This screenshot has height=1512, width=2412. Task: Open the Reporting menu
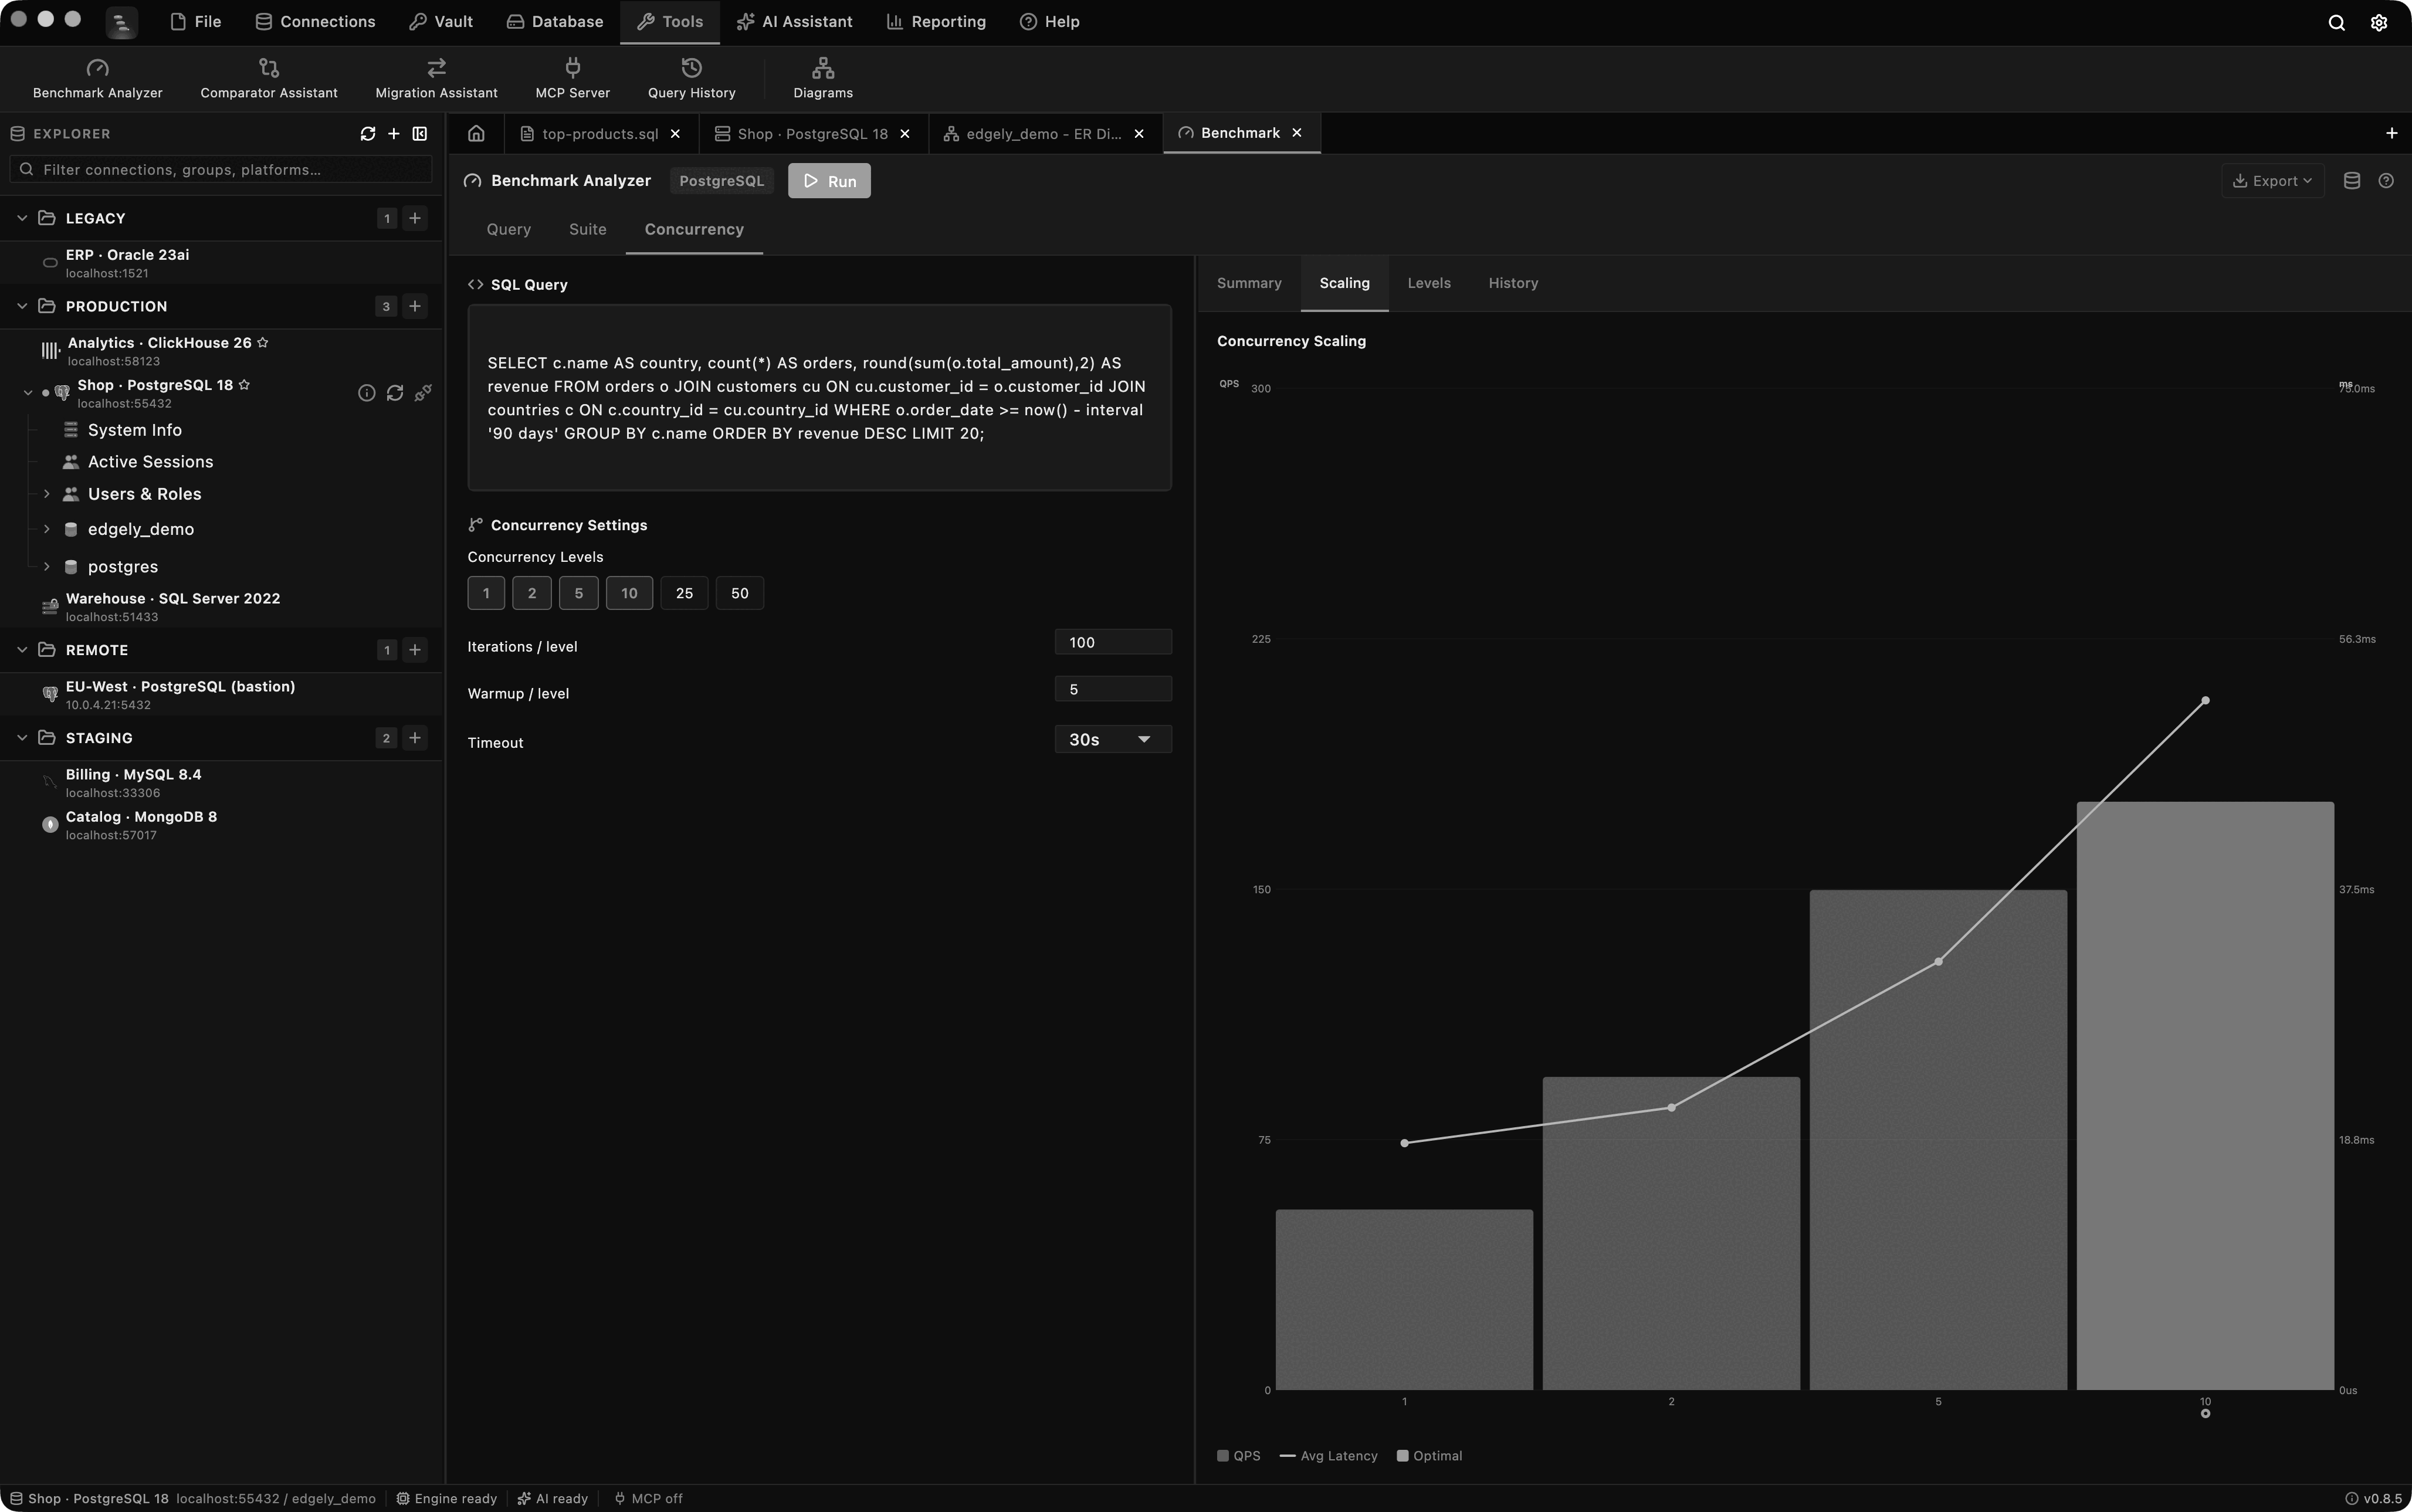(936, 22)
